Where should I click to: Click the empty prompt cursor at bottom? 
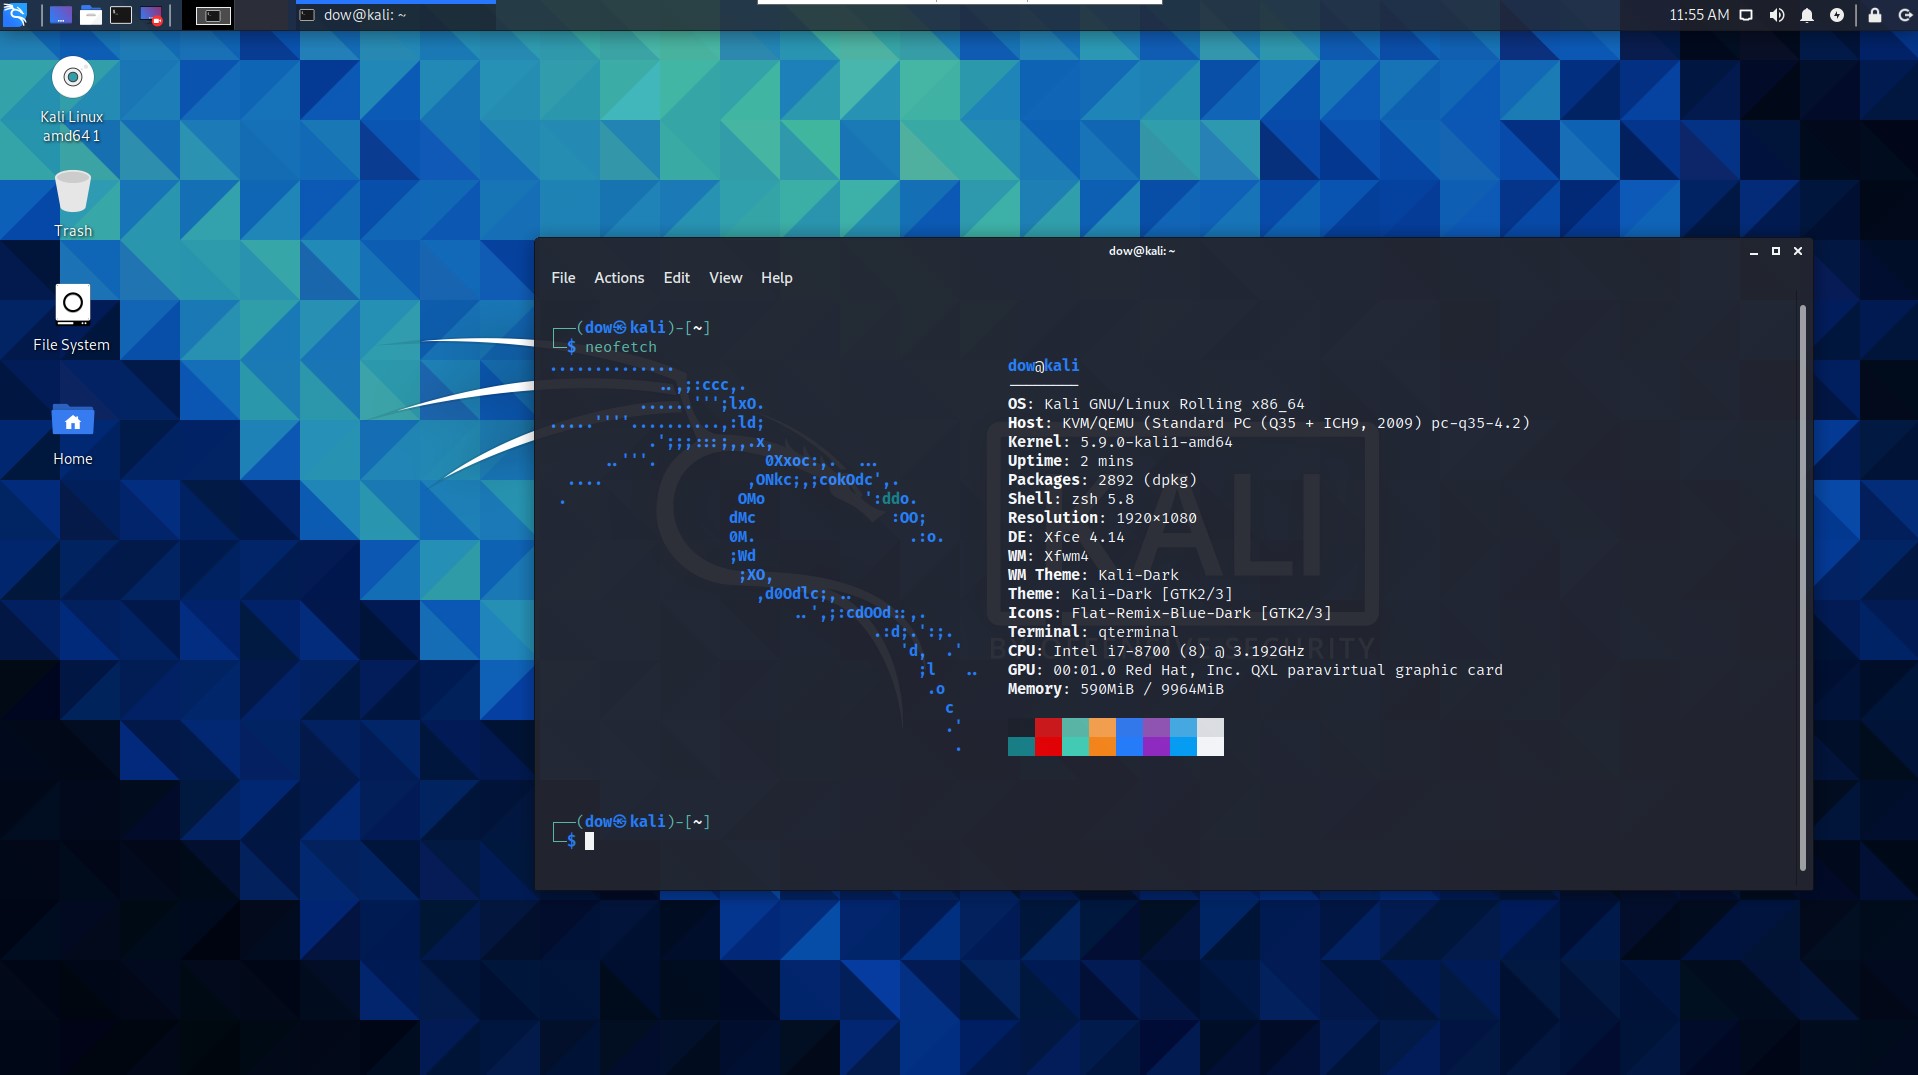(x=589, y=841)
